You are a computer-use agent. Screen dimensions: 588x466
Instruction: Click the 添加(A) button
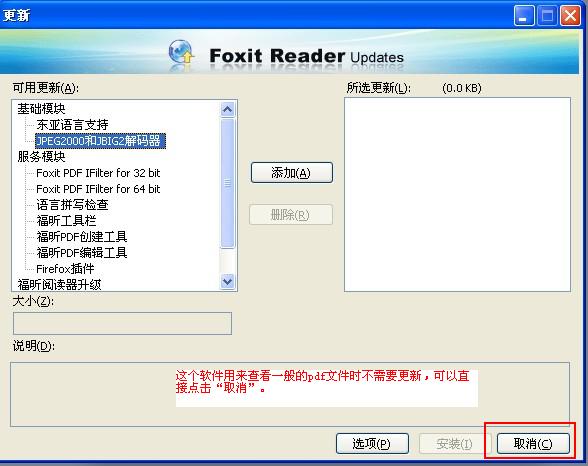pyautogui.click(x=292, y=173)
